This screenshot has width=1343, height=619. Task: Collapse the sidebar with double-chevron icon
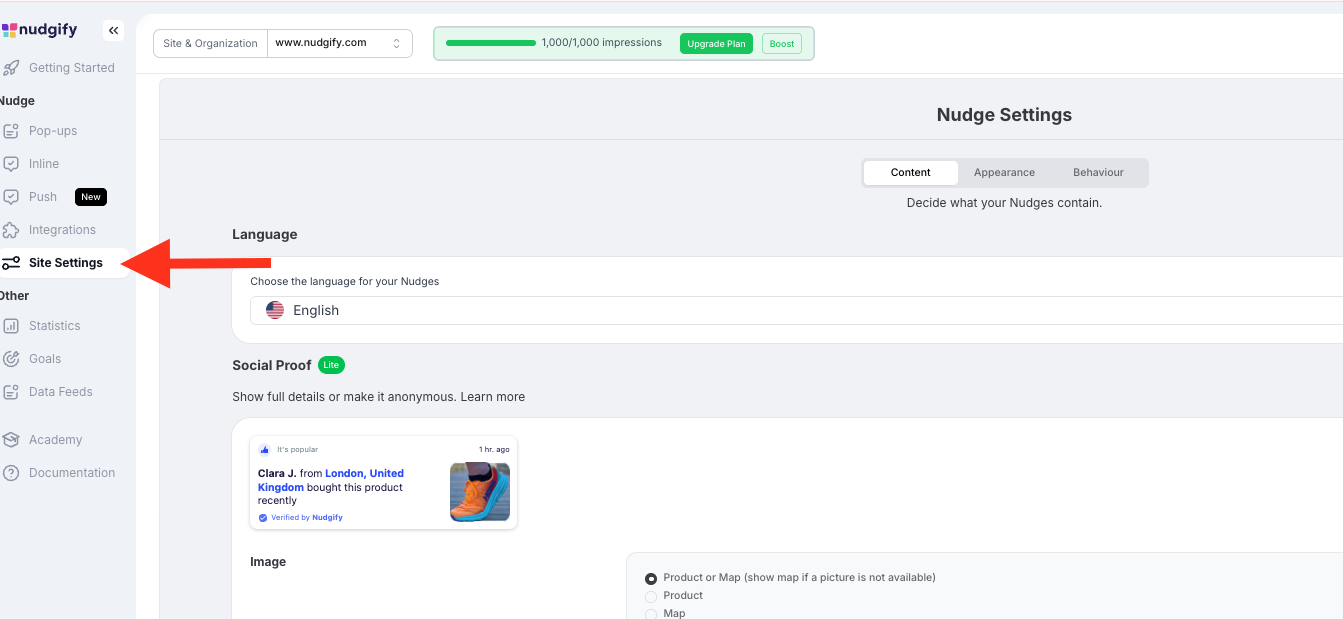coord(114,31)
